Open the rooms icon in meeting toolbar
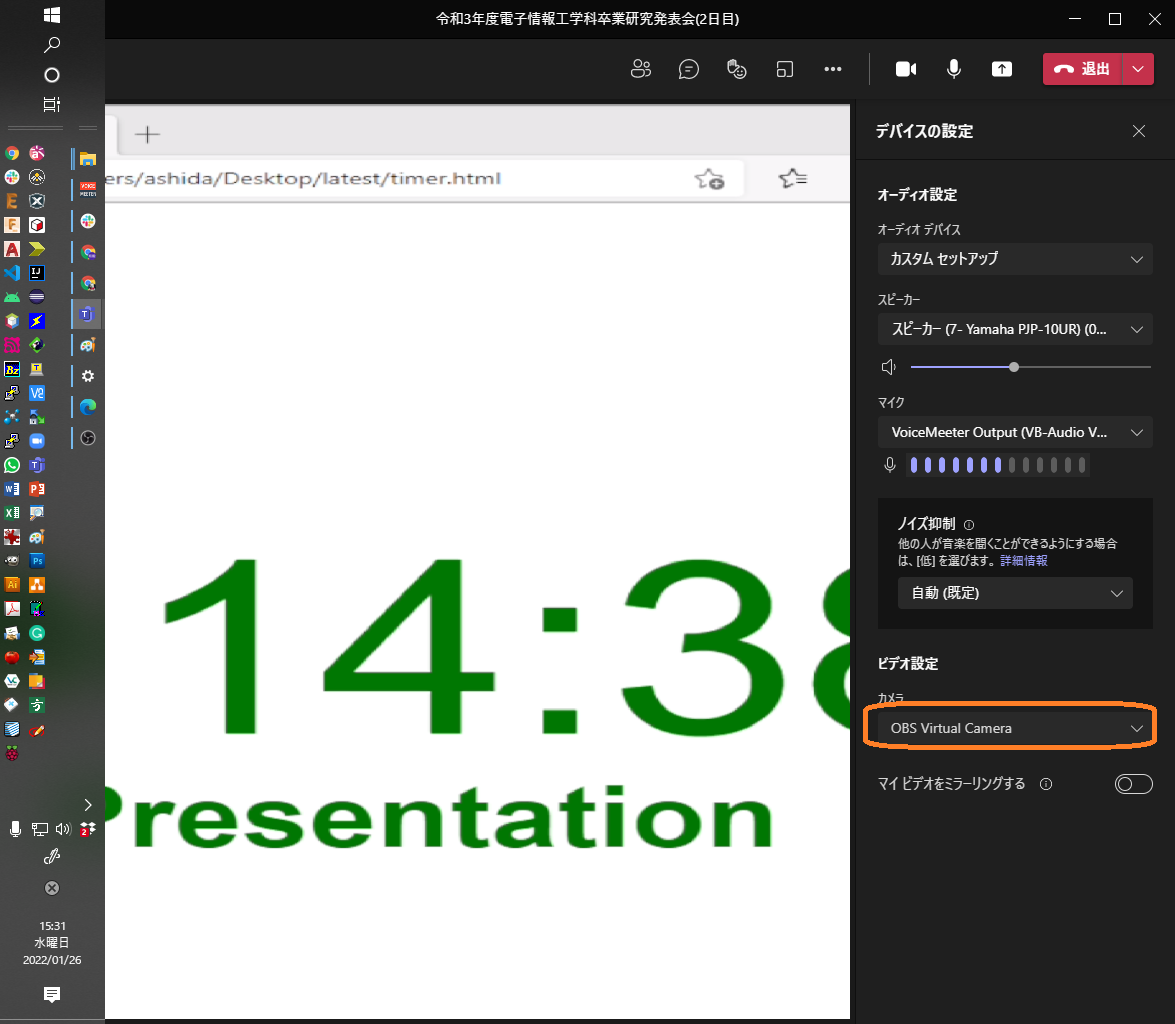 tap(785, 69)
